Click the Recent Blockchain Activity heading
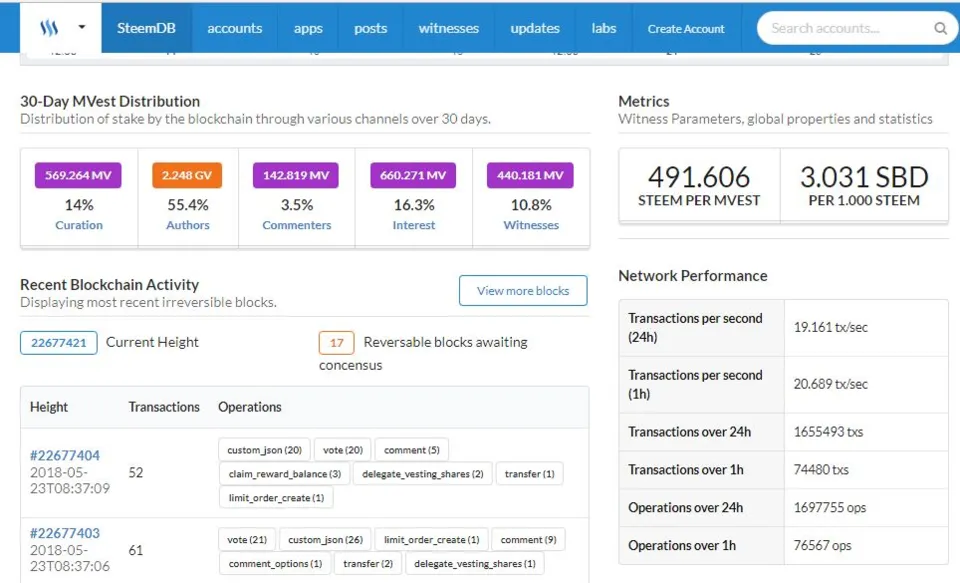This screenshot has height=583, width=960. [x=110, y=285]
